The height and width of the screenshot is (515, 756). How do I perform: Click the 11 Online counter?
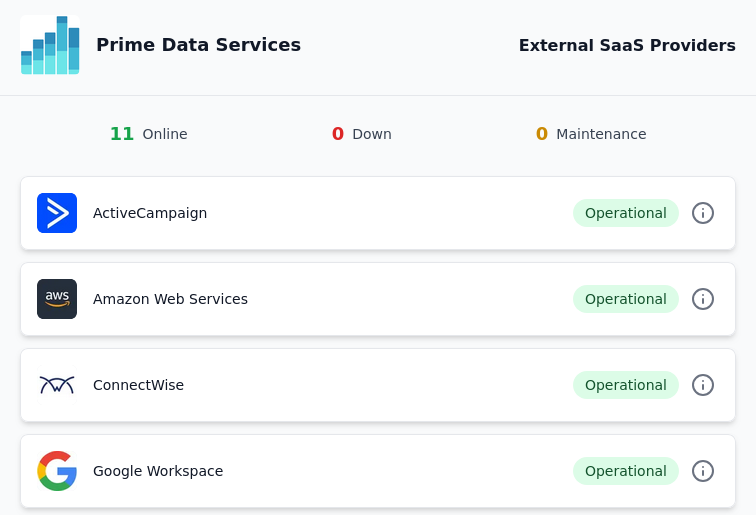tap(148, 134)
